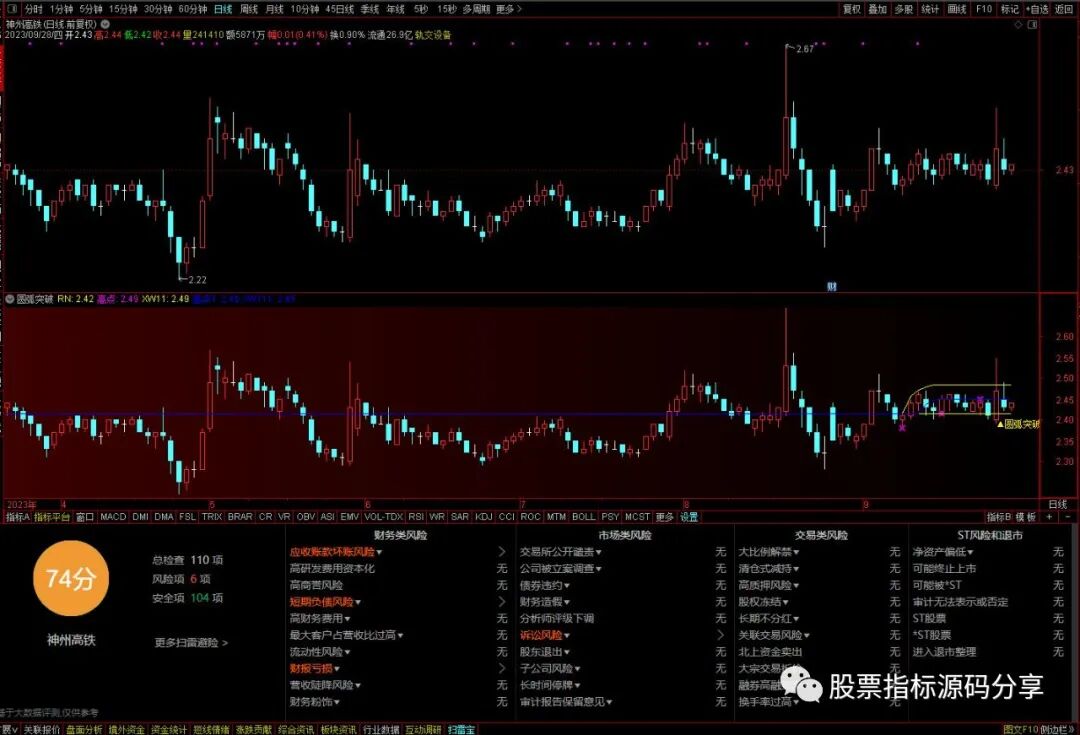Select the TRIX indicator
The height and width of the screenshot is (735, 1080).
pos(211,517)
